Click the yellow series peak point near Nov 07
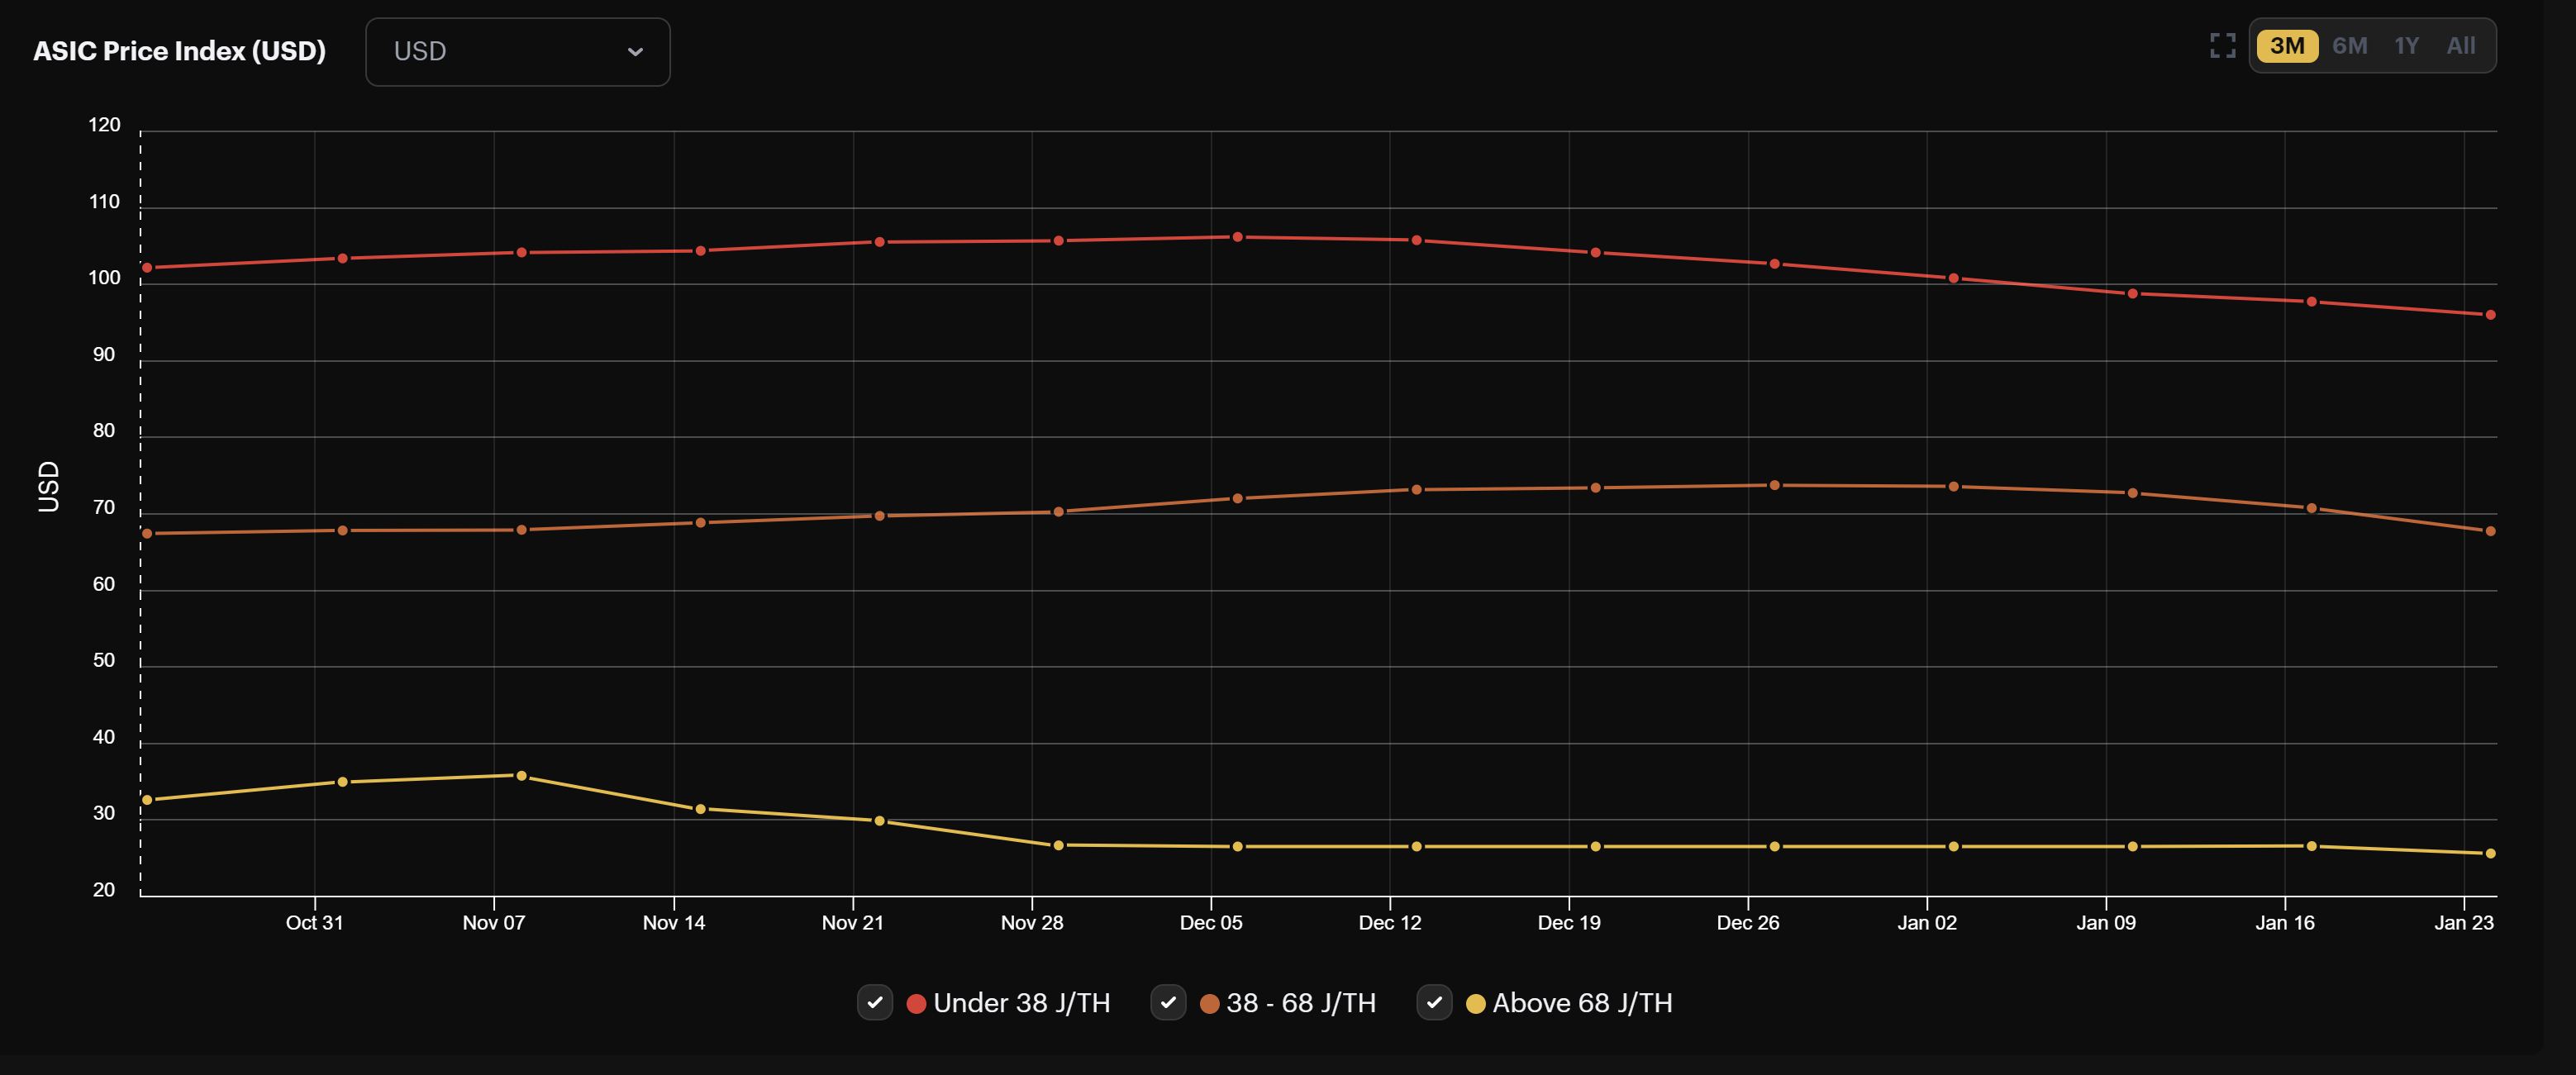This screenshot has width=2576, height=1075. (521, 776)
